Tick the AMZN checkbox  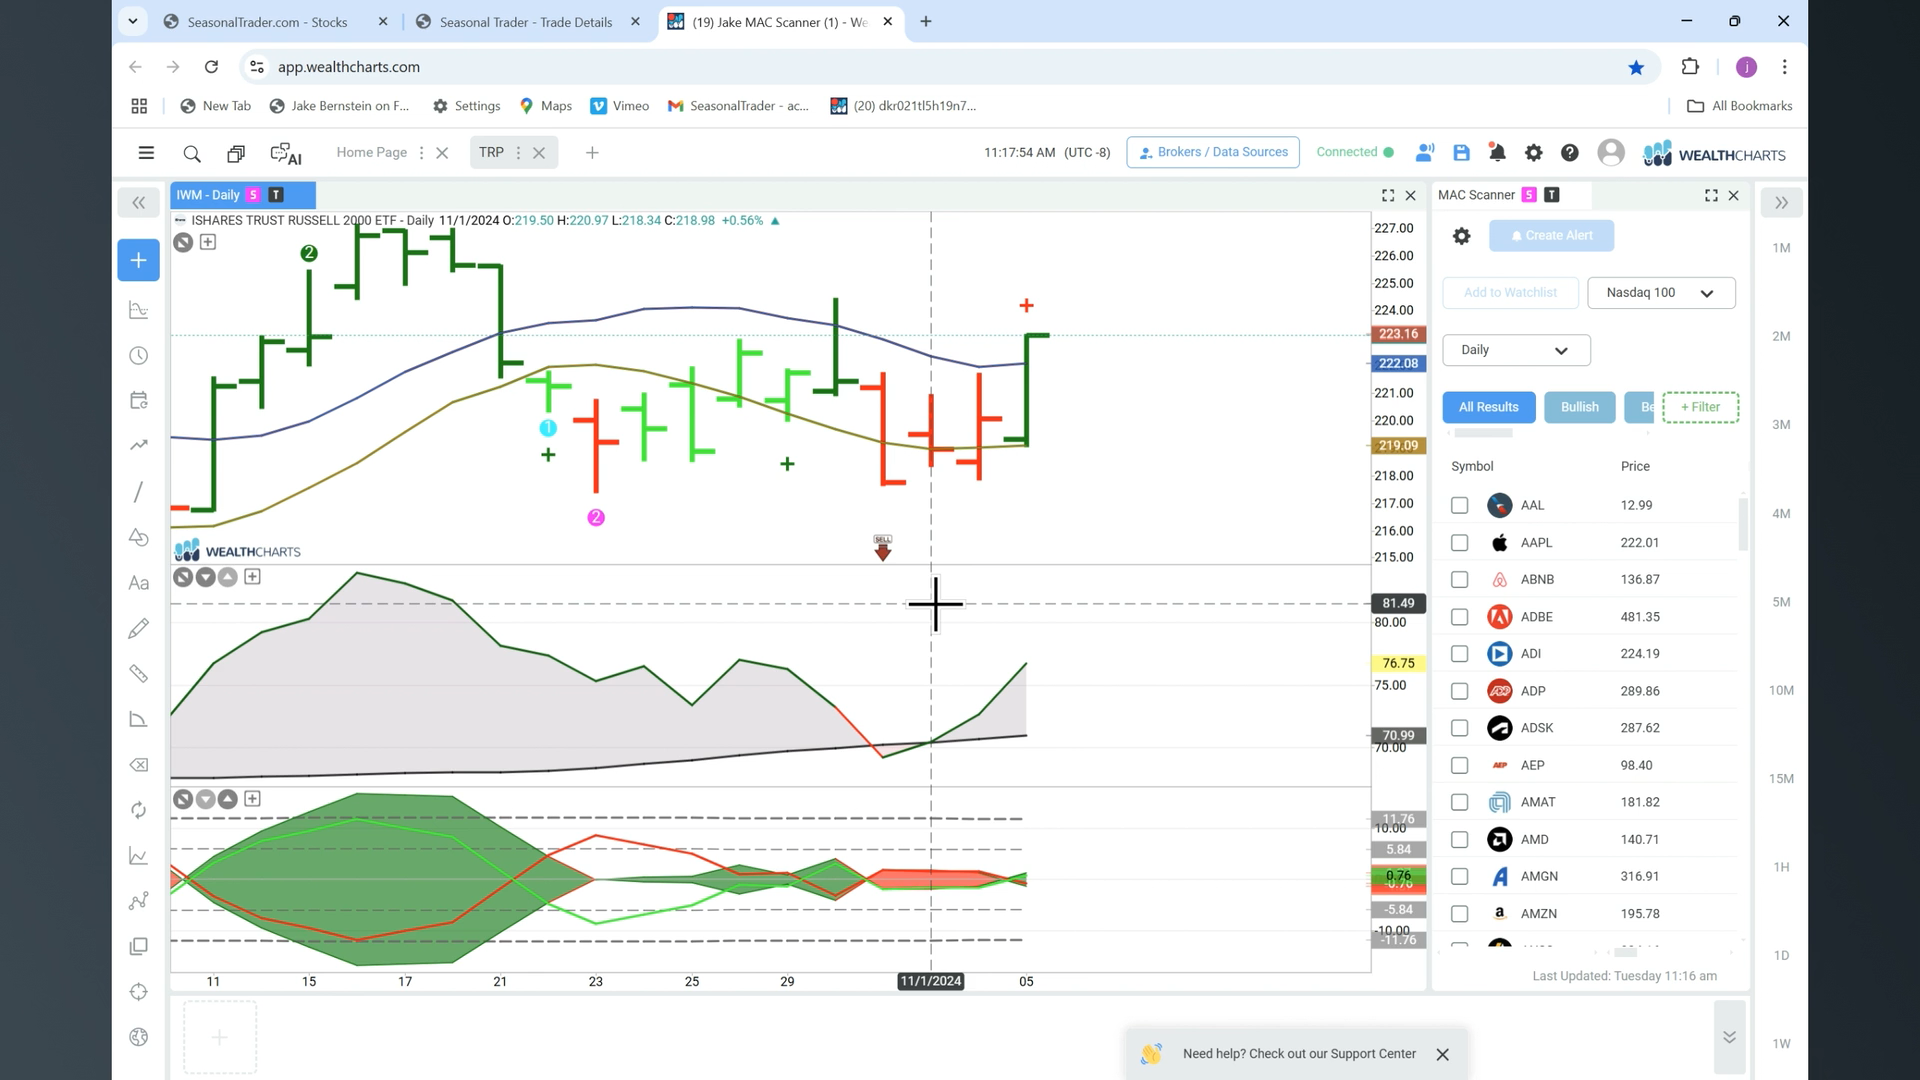[x=1459, y=914]
